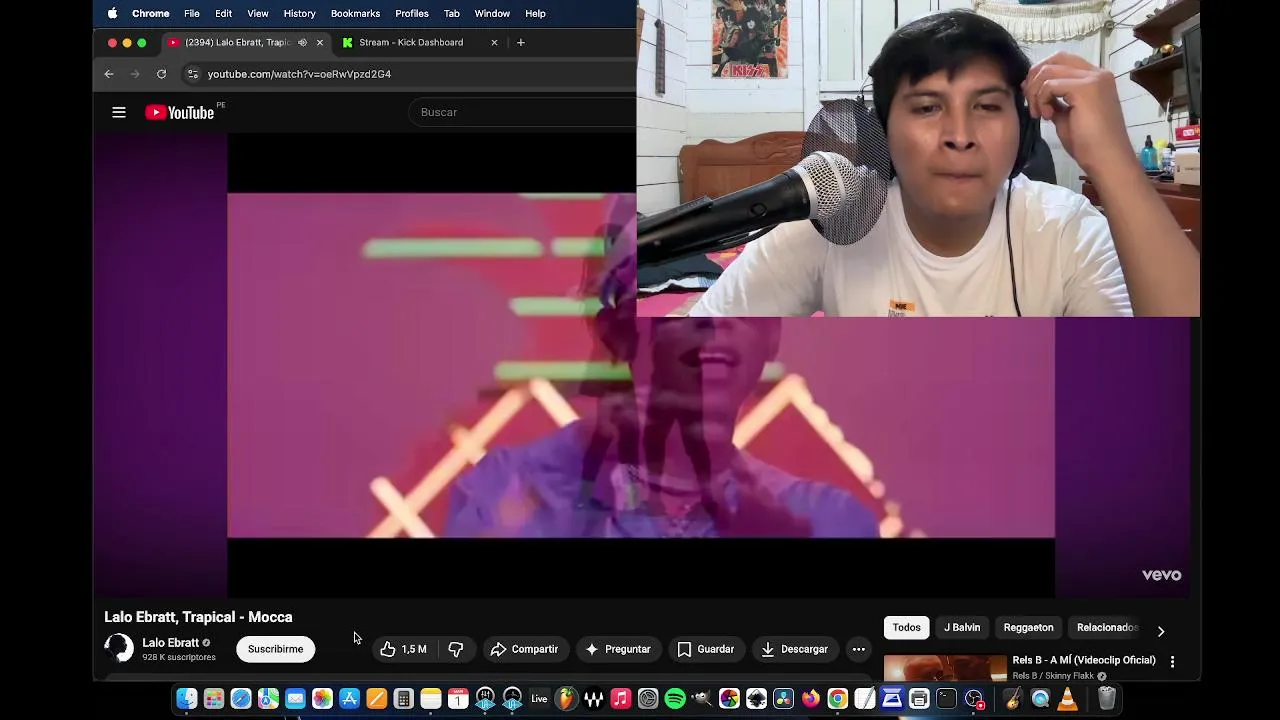
Task: Open Lalo Ebratt channel name link
Action: 170,643
